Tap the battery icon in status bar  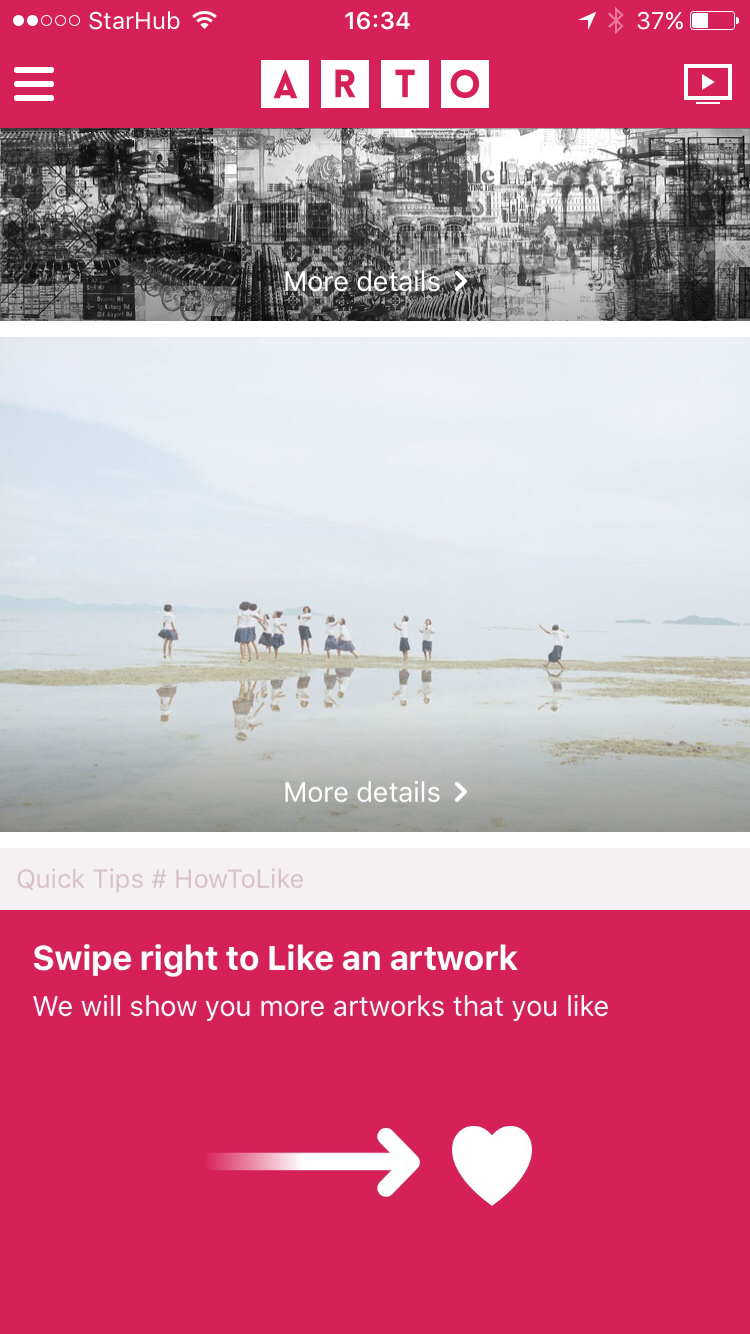[x=714, y=20]
